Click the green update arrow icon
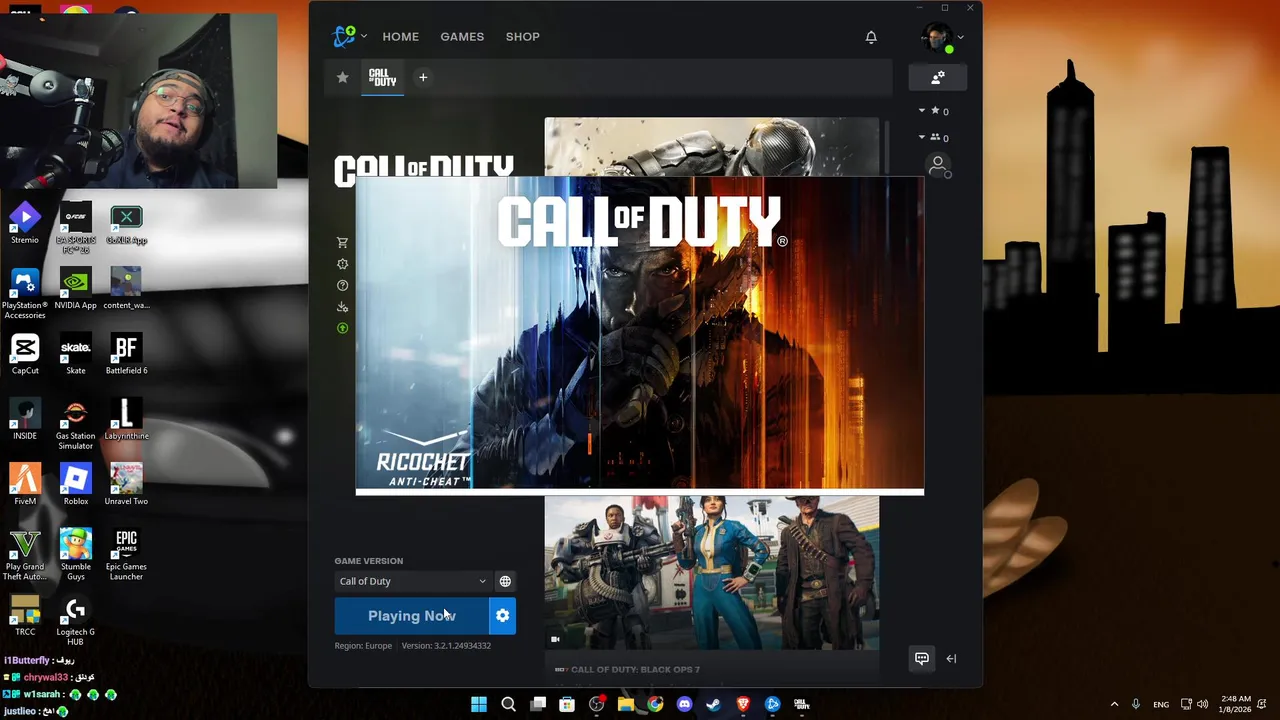 tap(342, 328)
